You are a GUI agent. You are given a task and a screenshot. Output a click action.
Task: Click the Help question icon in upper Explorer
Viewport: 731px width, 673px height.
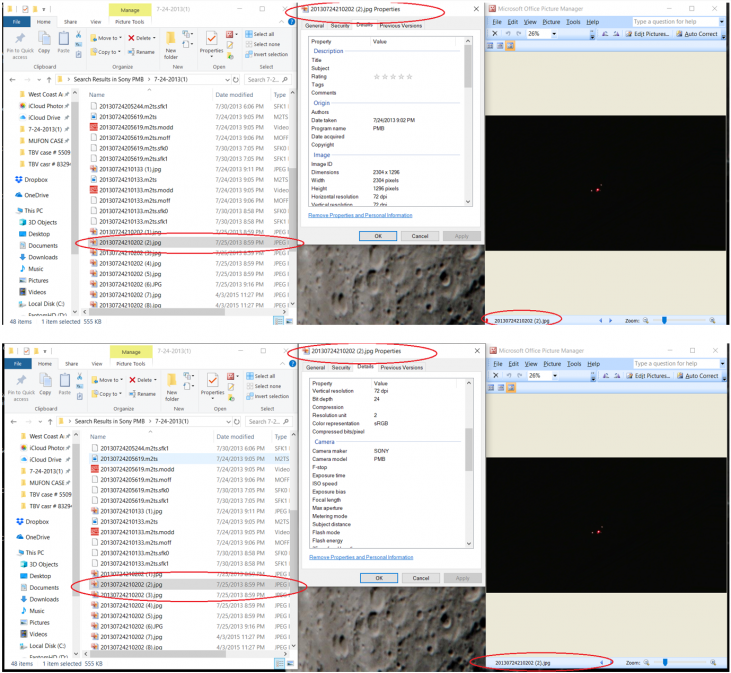(x=291, y=21)
